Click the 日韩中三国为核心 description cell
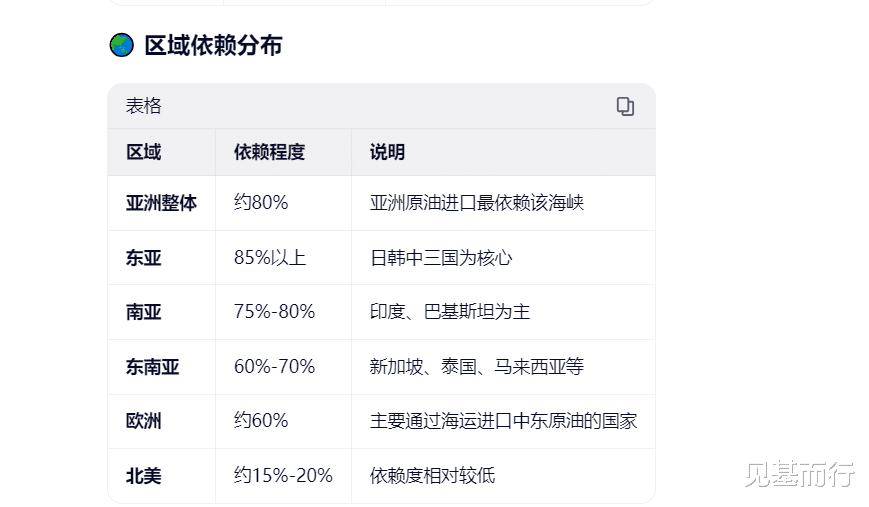 coord(441,258)
